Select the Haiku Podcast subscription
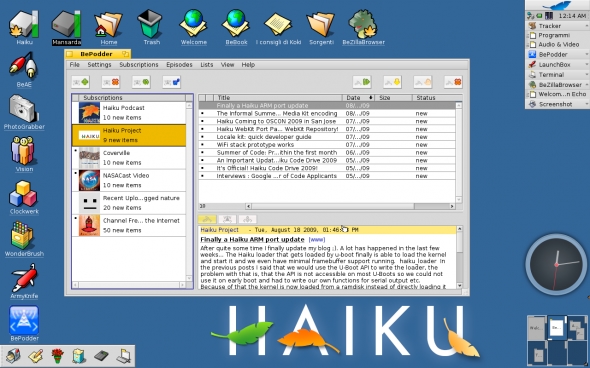The width and height of the screenshot is (590, 368). 129,113
